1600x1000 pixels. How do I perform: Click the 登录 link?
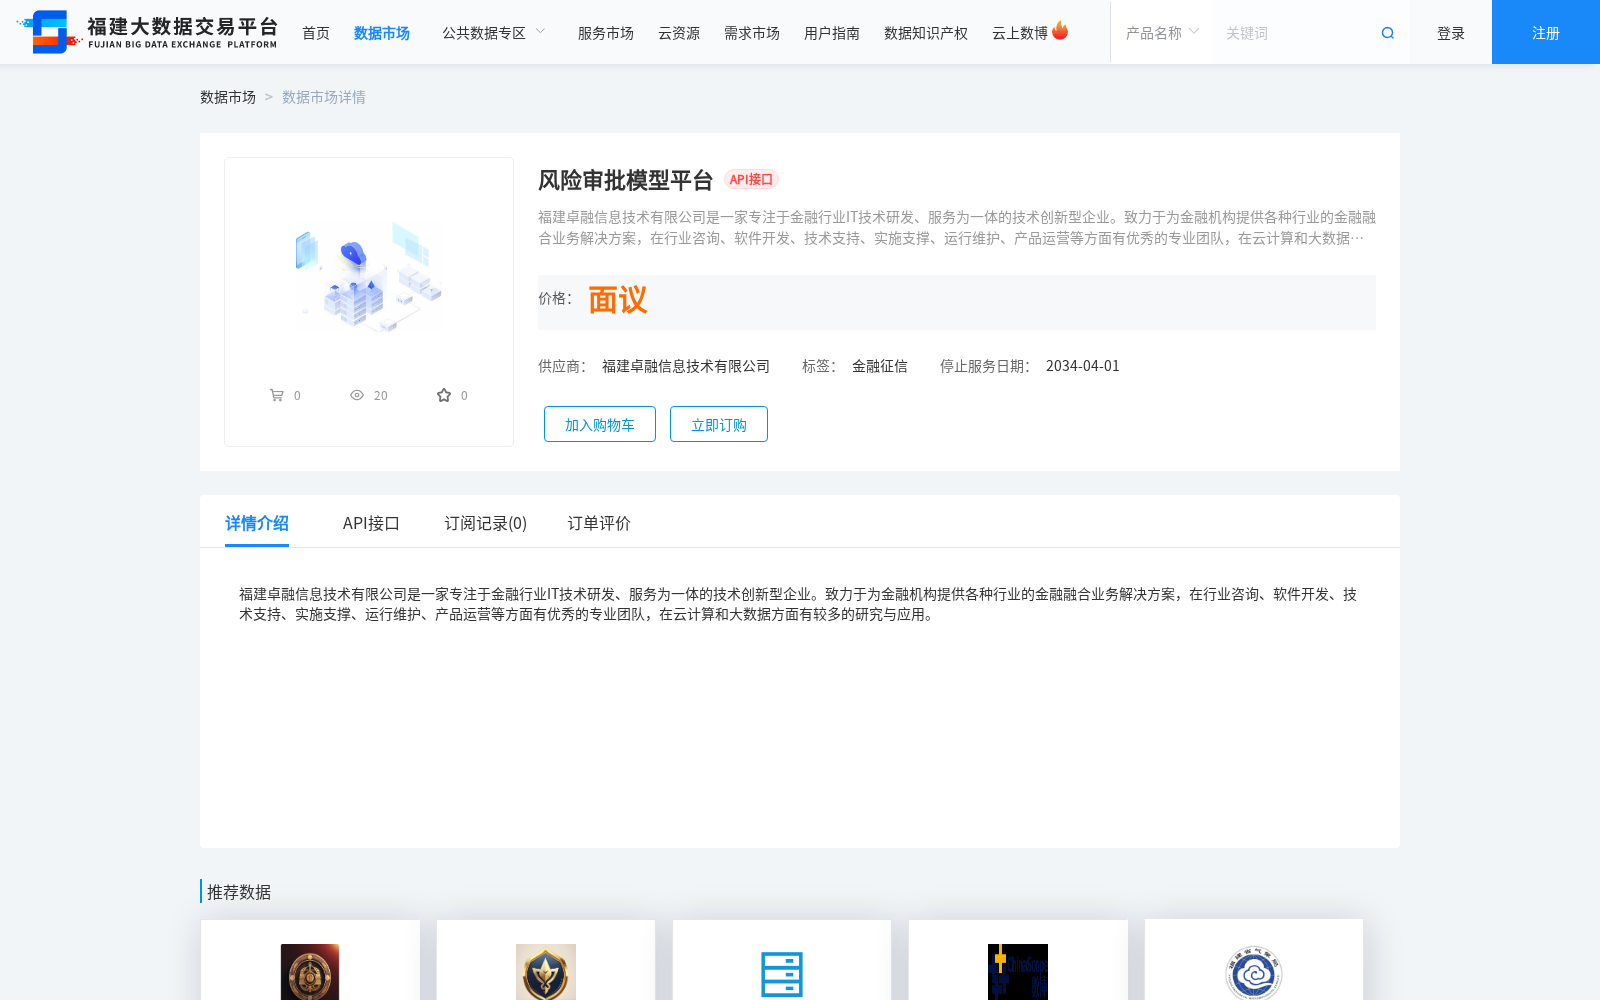coord(1451,33)
